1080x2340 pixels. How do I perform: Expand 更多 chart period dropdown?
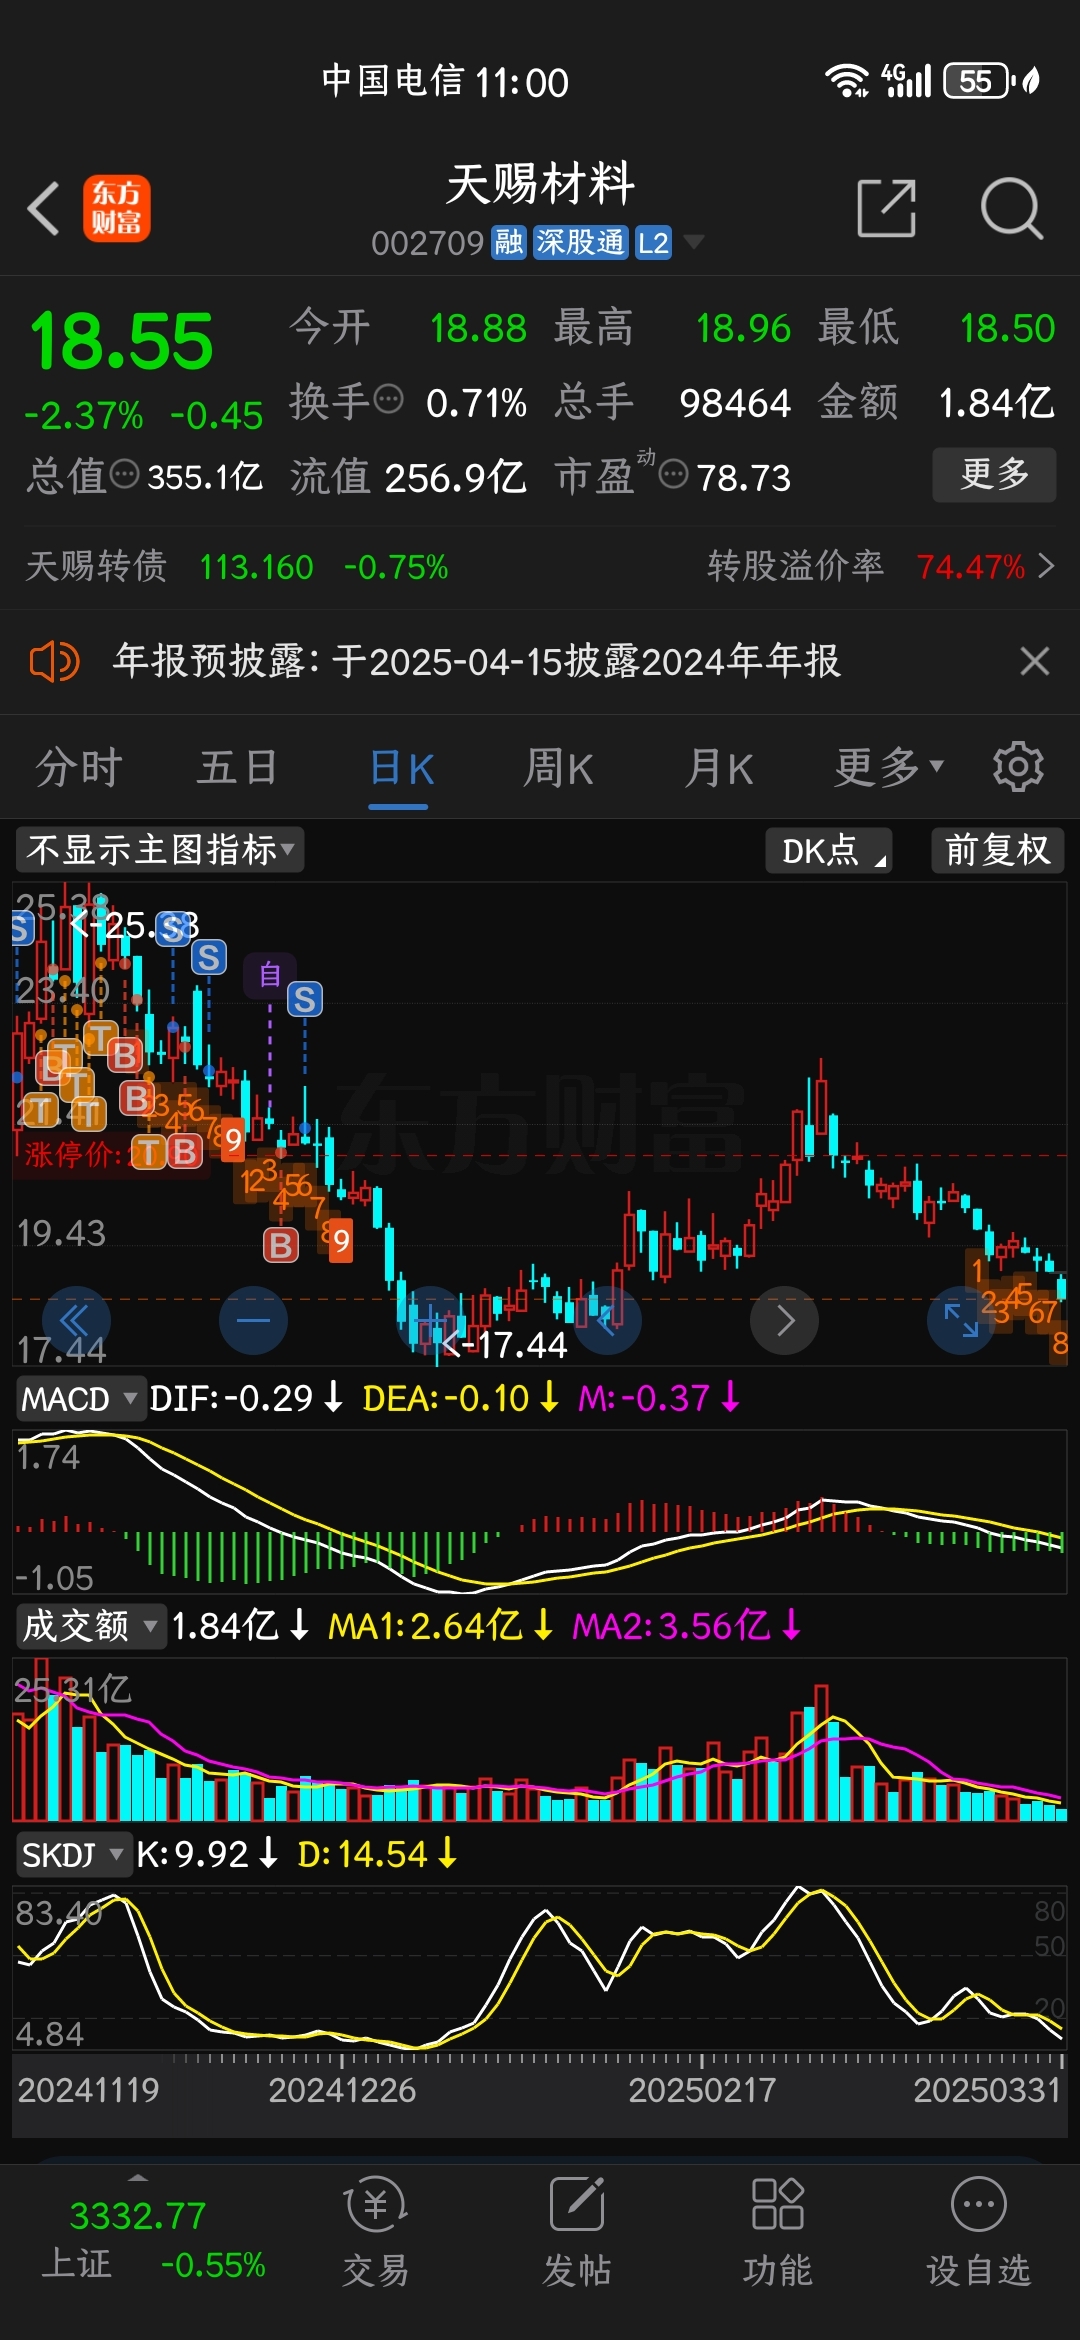[889, 767]
